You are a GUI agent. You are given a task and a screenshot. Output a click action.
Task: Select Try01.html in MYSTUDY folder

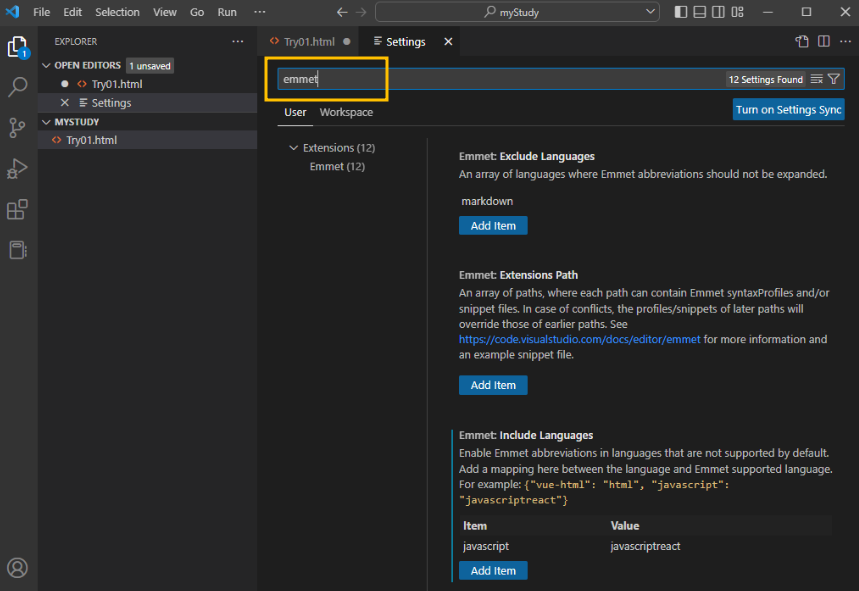click(x=147, y=140)
